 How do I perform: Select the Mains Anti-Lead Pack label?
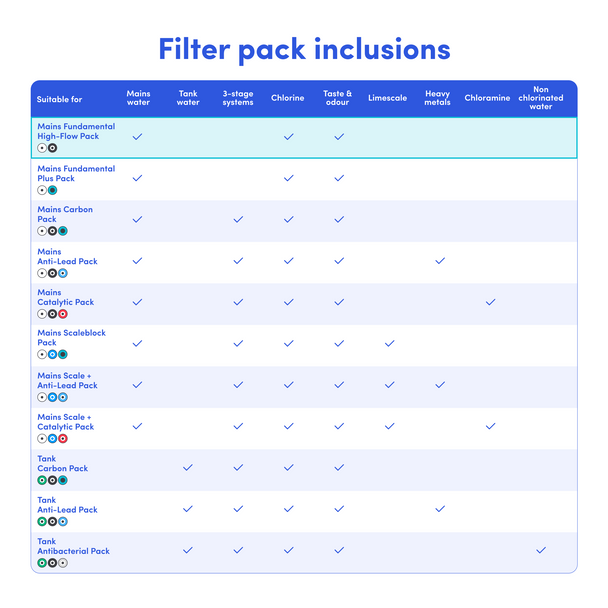click(67, 256)
